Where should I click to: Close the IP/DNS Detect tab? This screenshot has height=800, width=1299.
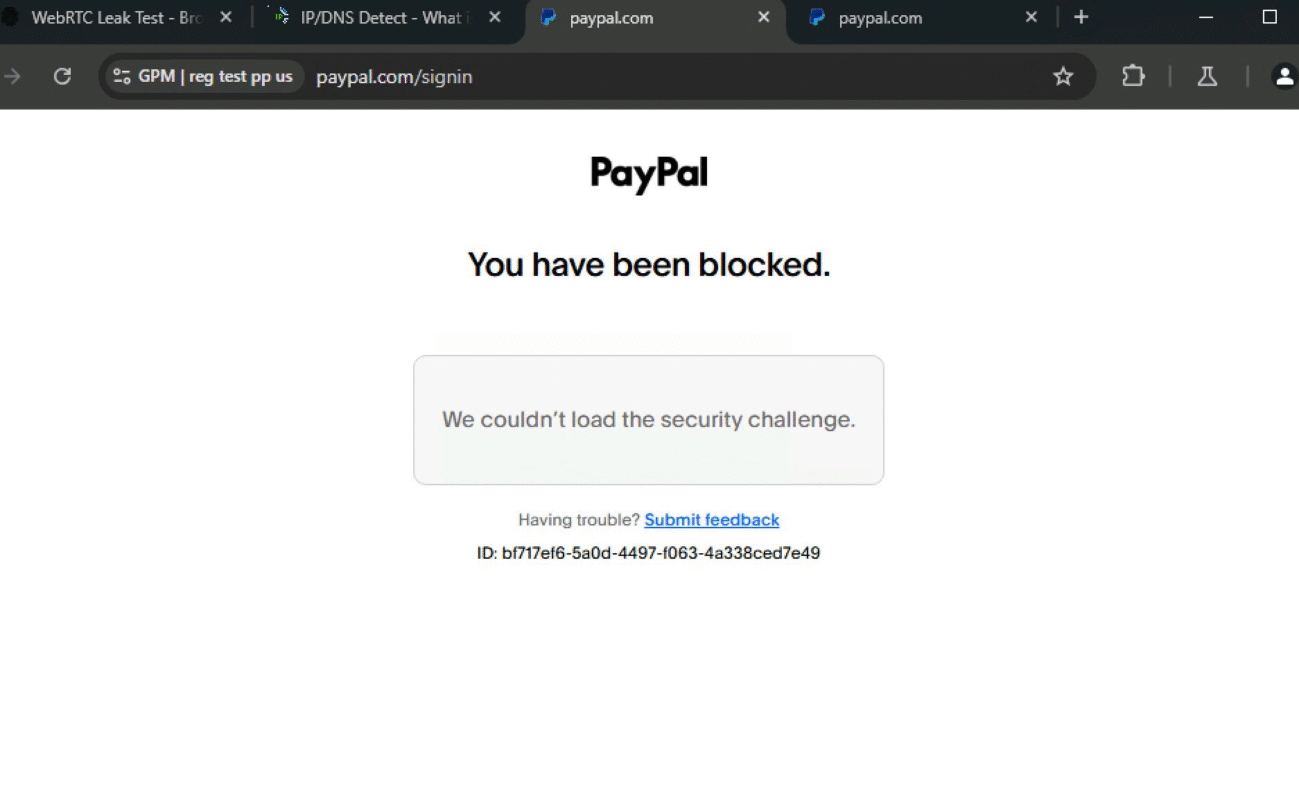[x=495, y=17]
